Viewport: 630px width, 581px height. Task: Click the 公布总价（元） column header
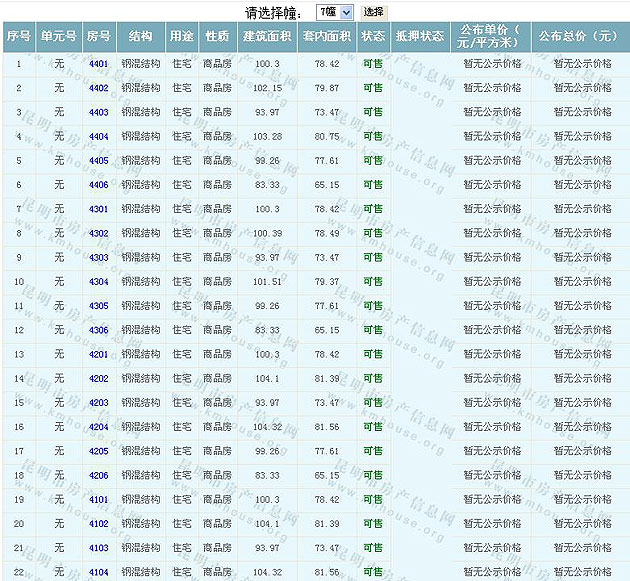click(579, 36)
